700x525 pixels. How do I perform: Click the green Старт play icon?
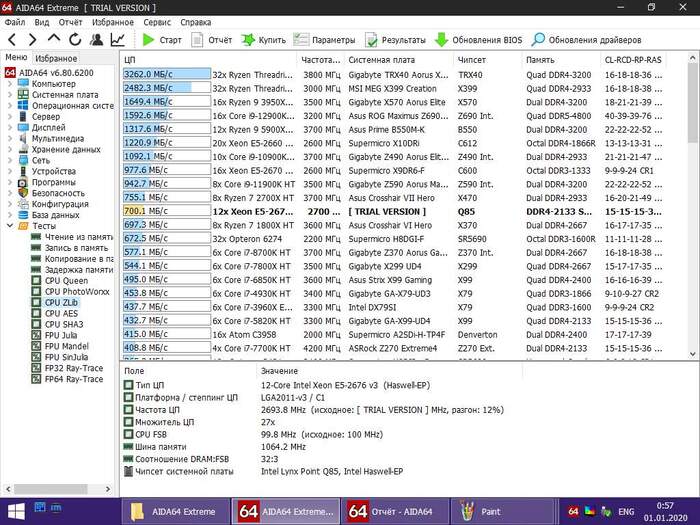click(148, 40)
